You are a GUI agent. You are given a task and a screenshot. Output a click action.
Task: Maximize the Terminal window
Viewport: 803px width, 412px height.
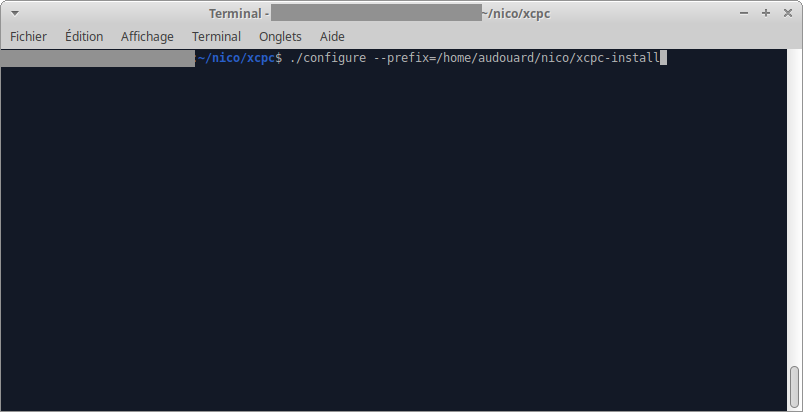[x=766, y=14]
